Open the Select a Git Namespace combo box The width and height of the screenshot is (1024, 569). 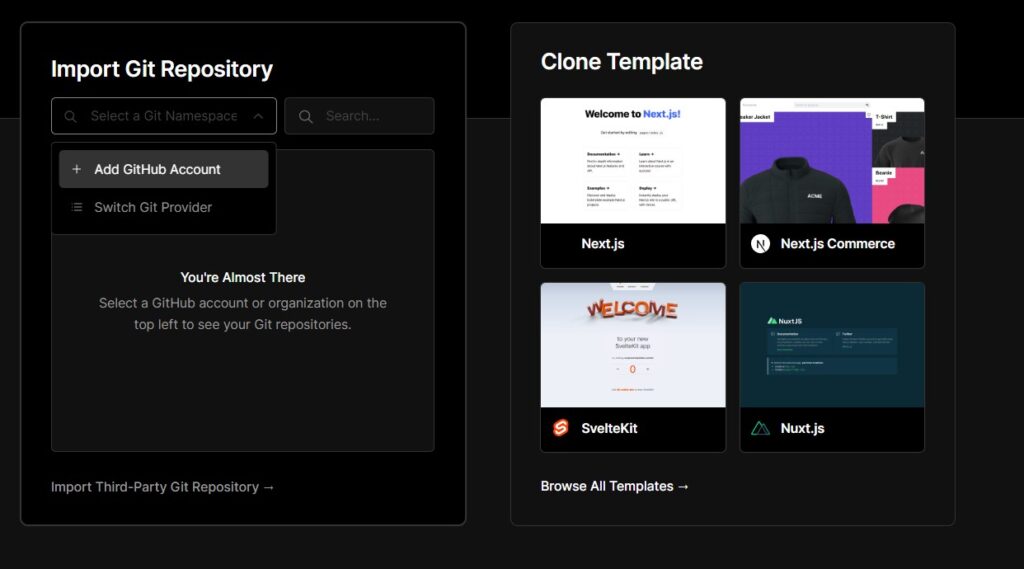click(164, 116)
